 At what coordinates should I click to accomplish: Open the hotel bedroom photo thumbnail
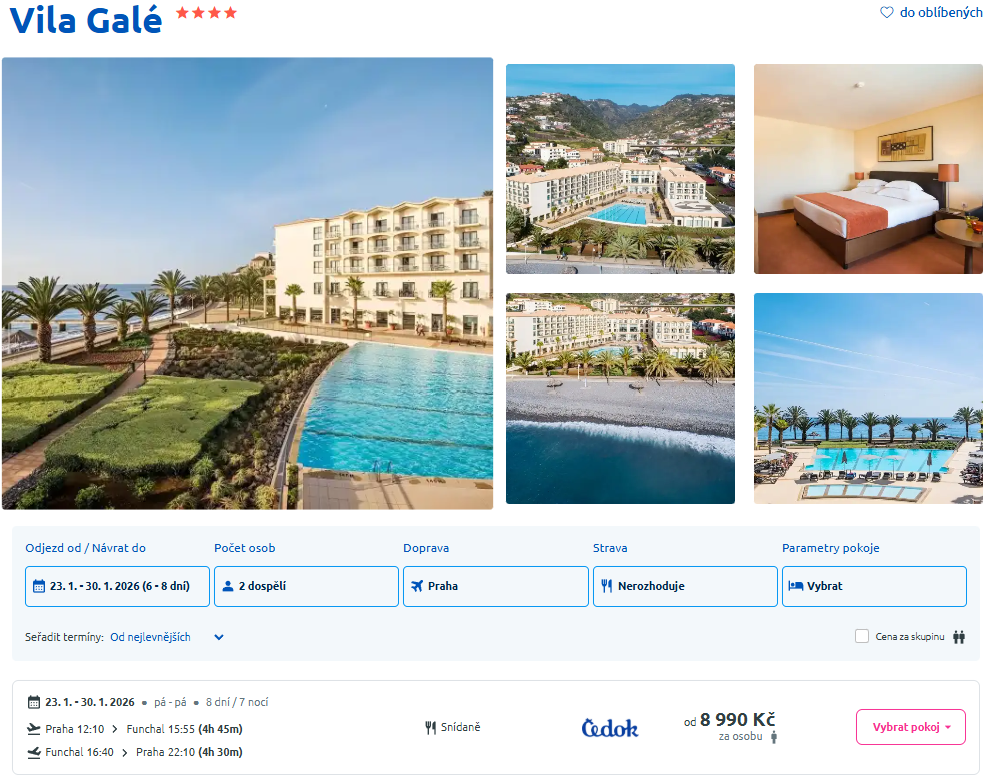[x=868, y=169]
